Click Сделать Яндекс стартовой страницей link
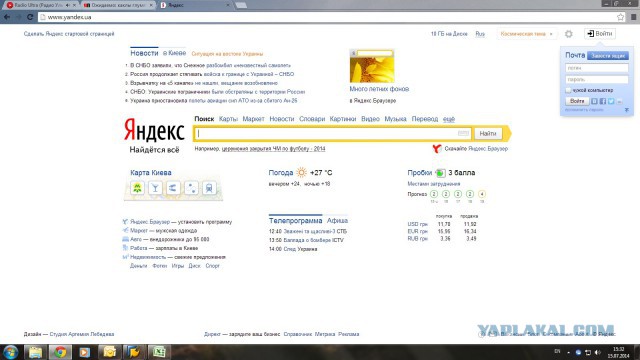This screenshot has height=360, width=640. (69, 34)
